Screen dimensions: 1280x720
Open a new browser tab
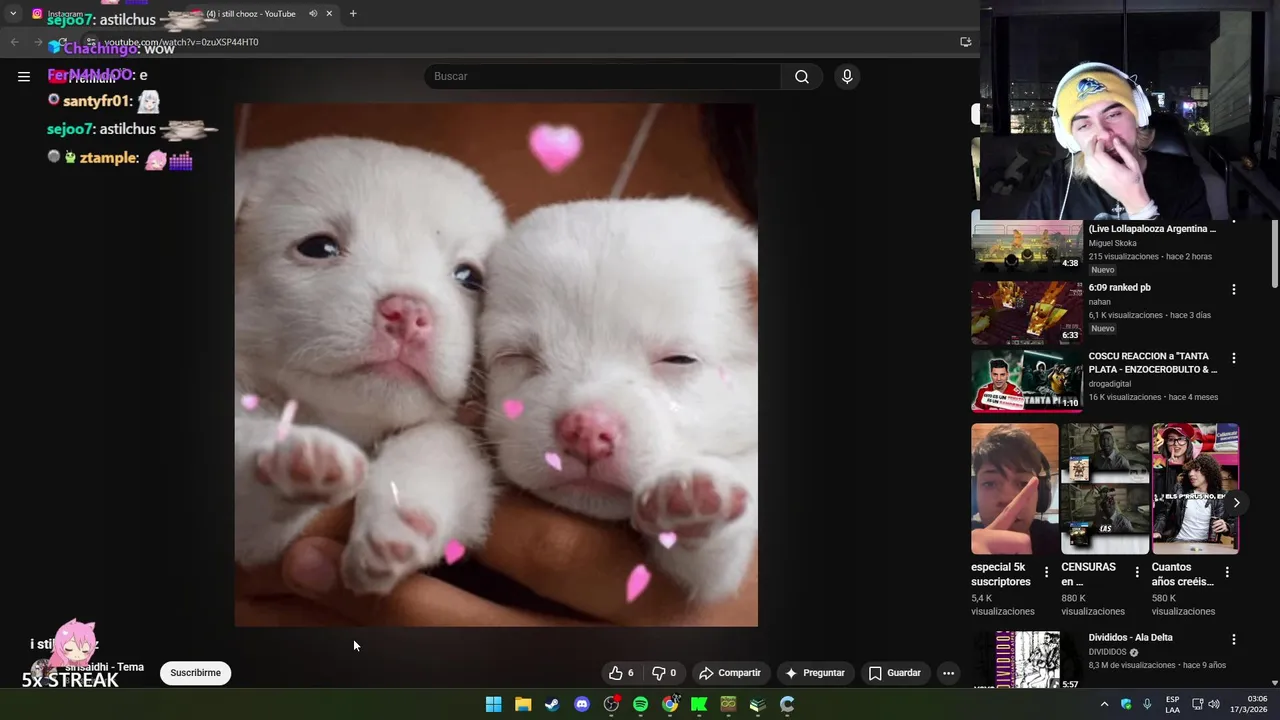coord(353,14)
